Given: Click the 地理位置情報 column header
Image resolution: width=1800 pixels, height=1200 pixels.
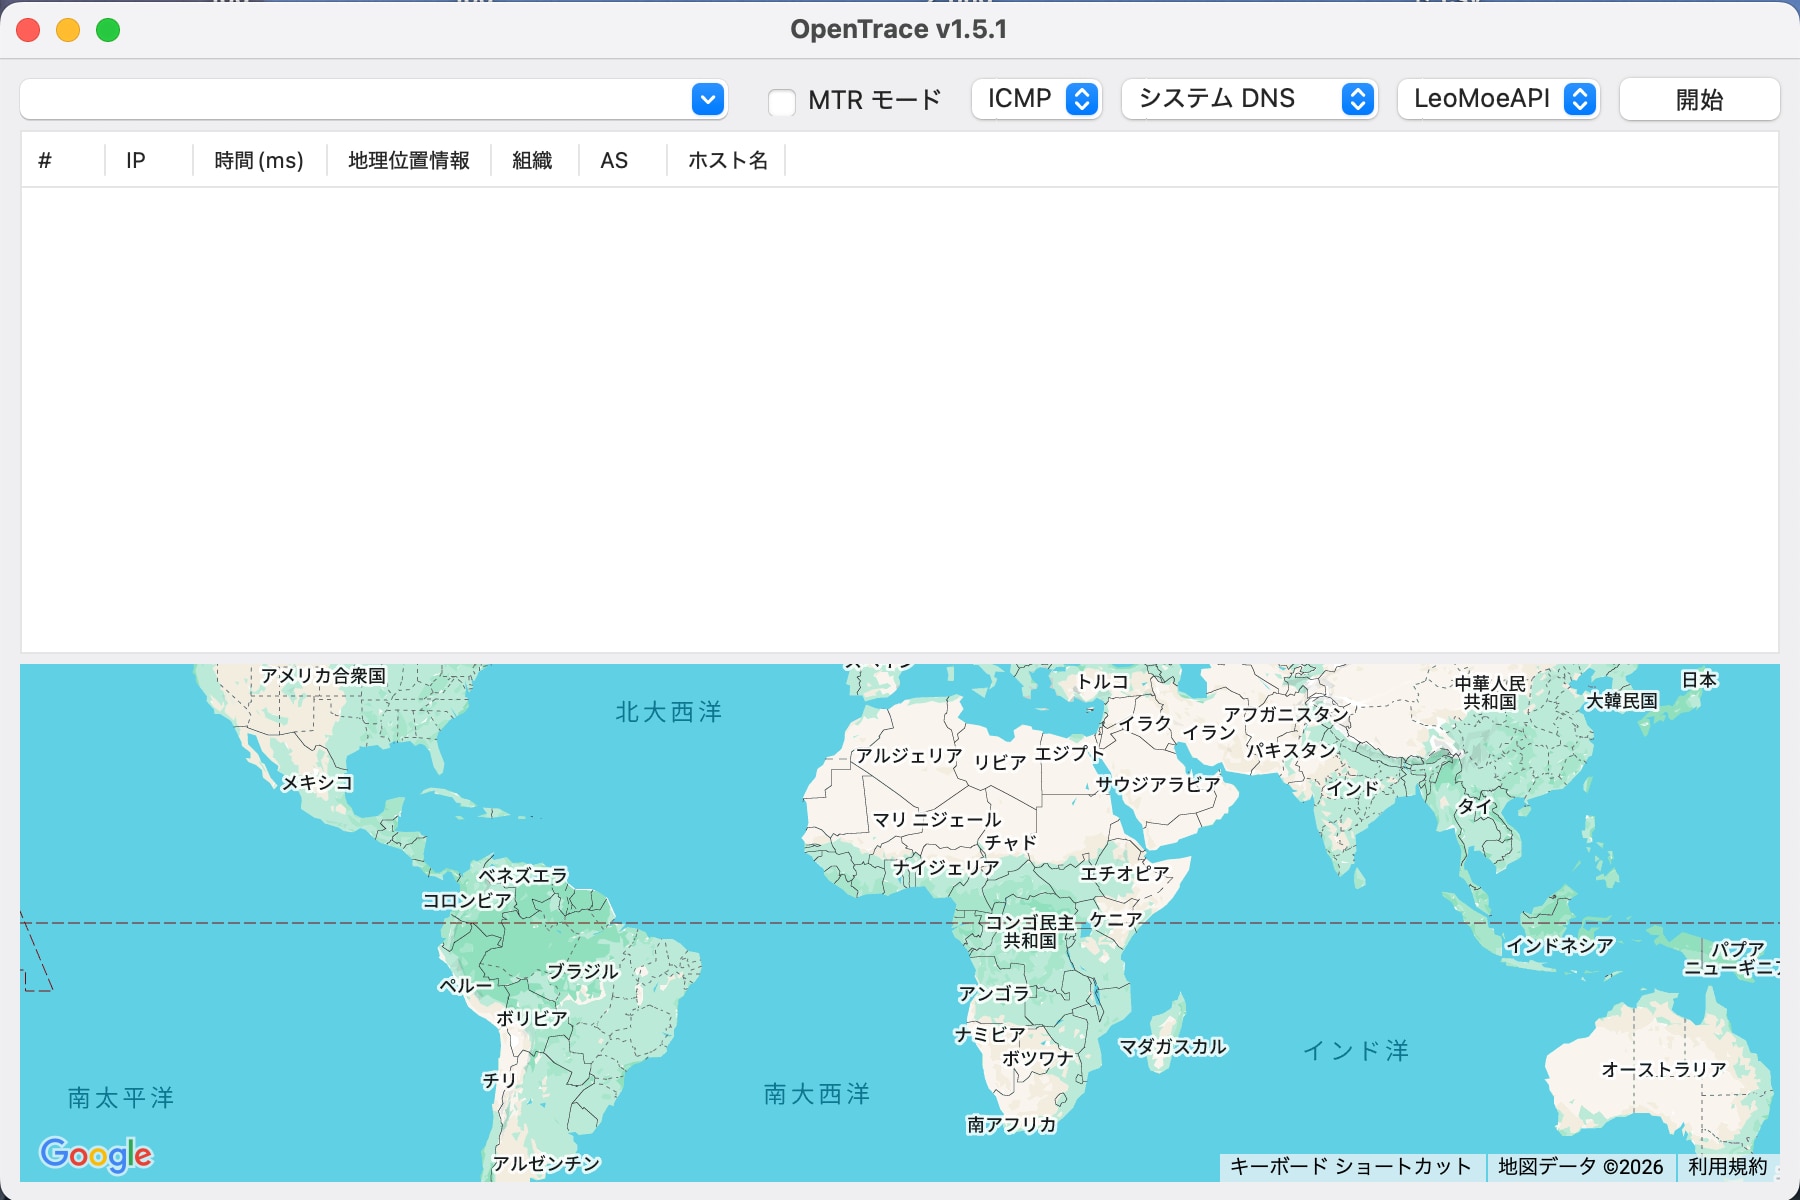Looking at the screenshot, I should [x=408, y=160].
